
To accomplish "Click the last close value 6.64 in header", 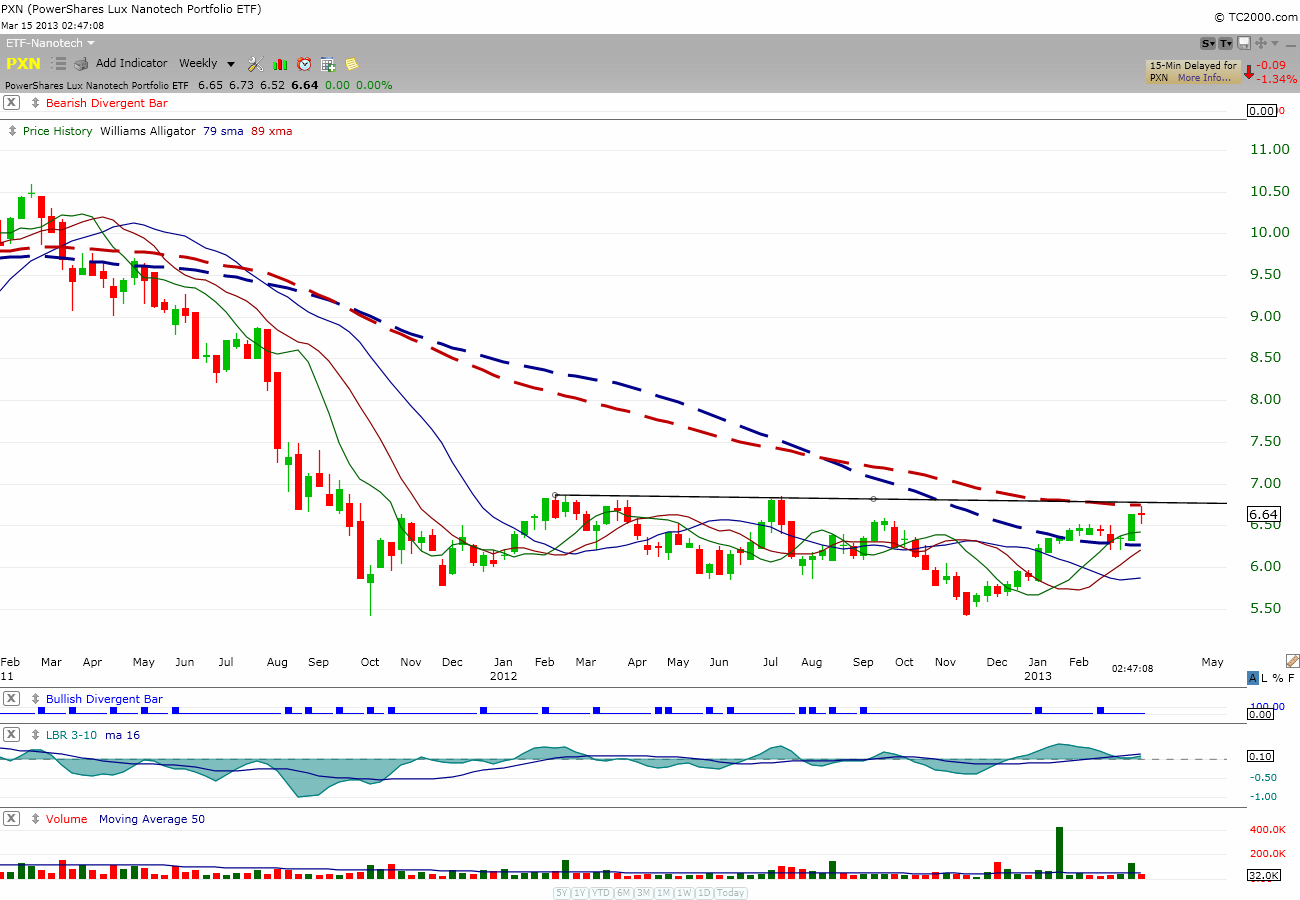I will [304, 85].
